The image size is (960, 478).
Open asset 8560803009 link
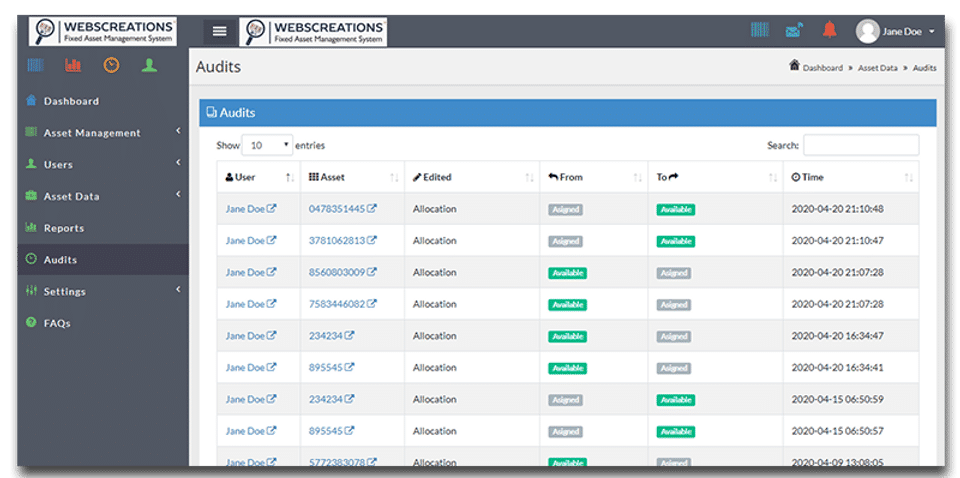pyautogui.click(x=337, y=272)
